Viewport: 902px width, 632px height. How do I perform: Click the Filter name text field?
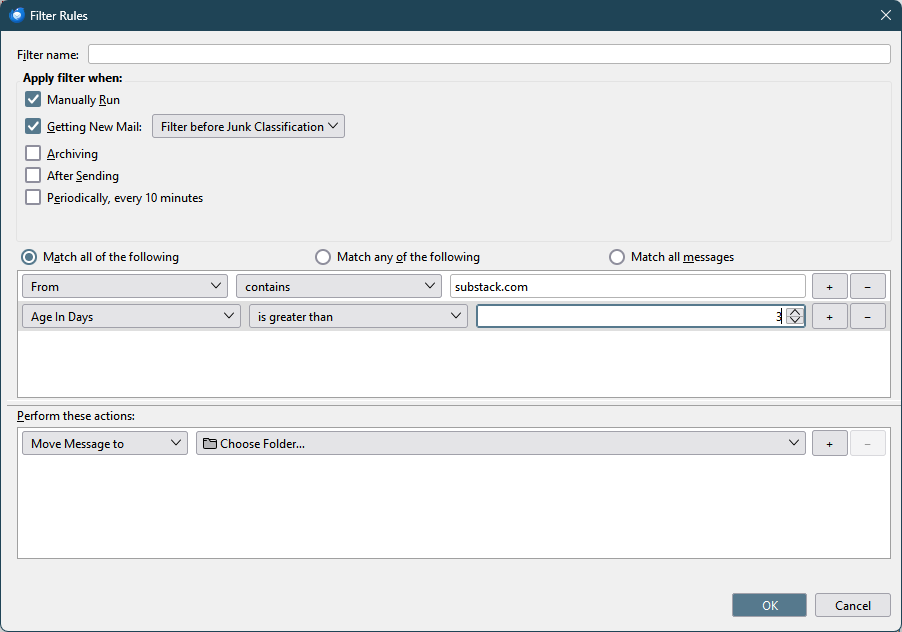pos(488,54)
